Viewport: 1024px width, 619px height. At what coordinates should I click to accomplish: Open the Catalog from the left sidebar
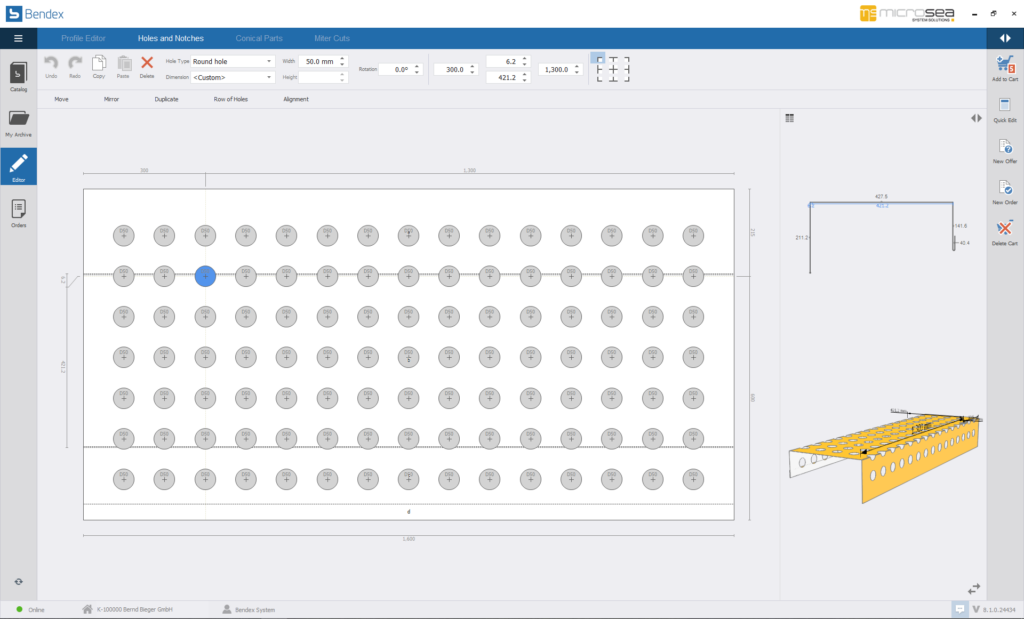(x=18, y=75)
